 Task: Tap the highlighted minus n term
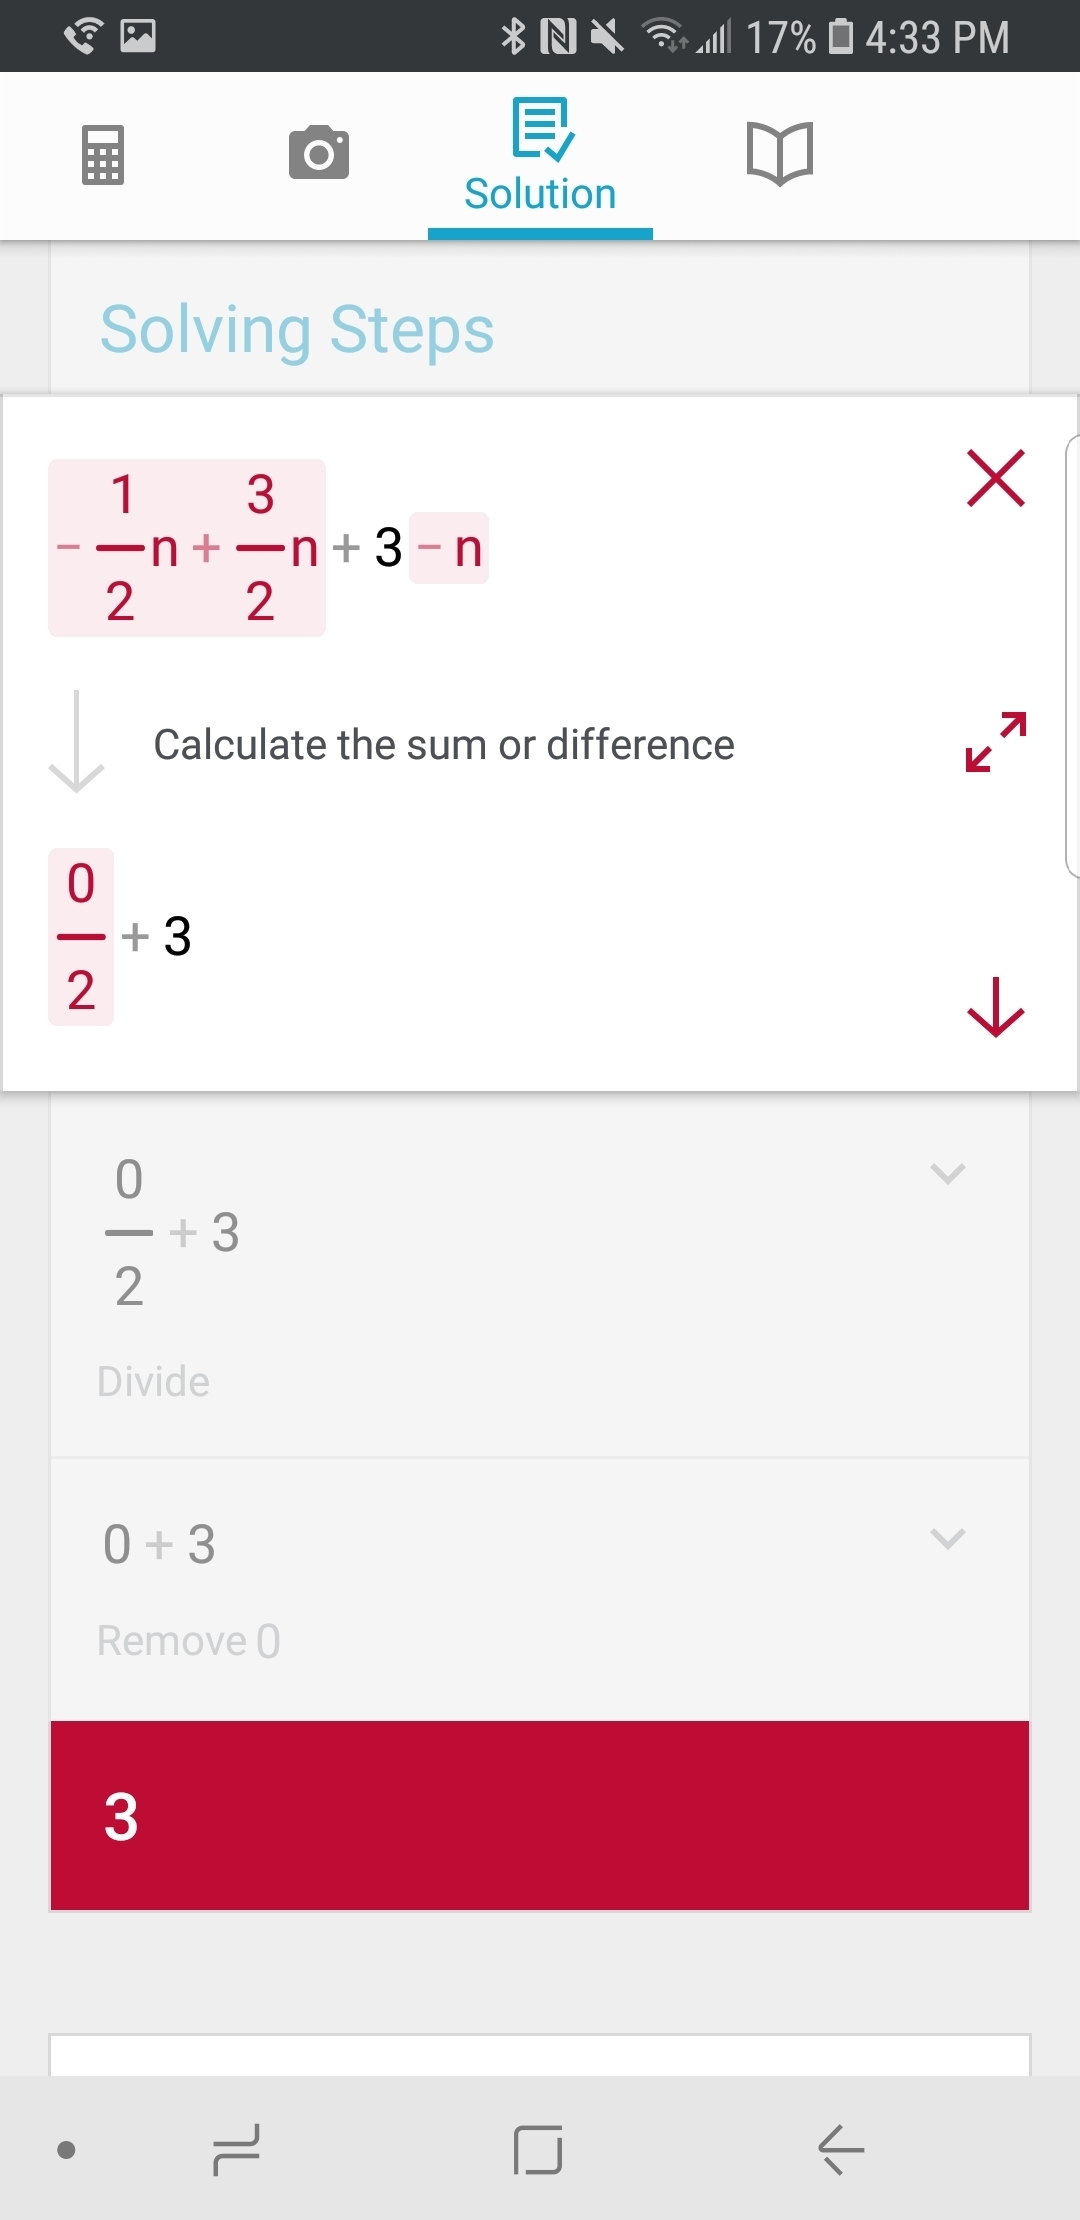449,548
